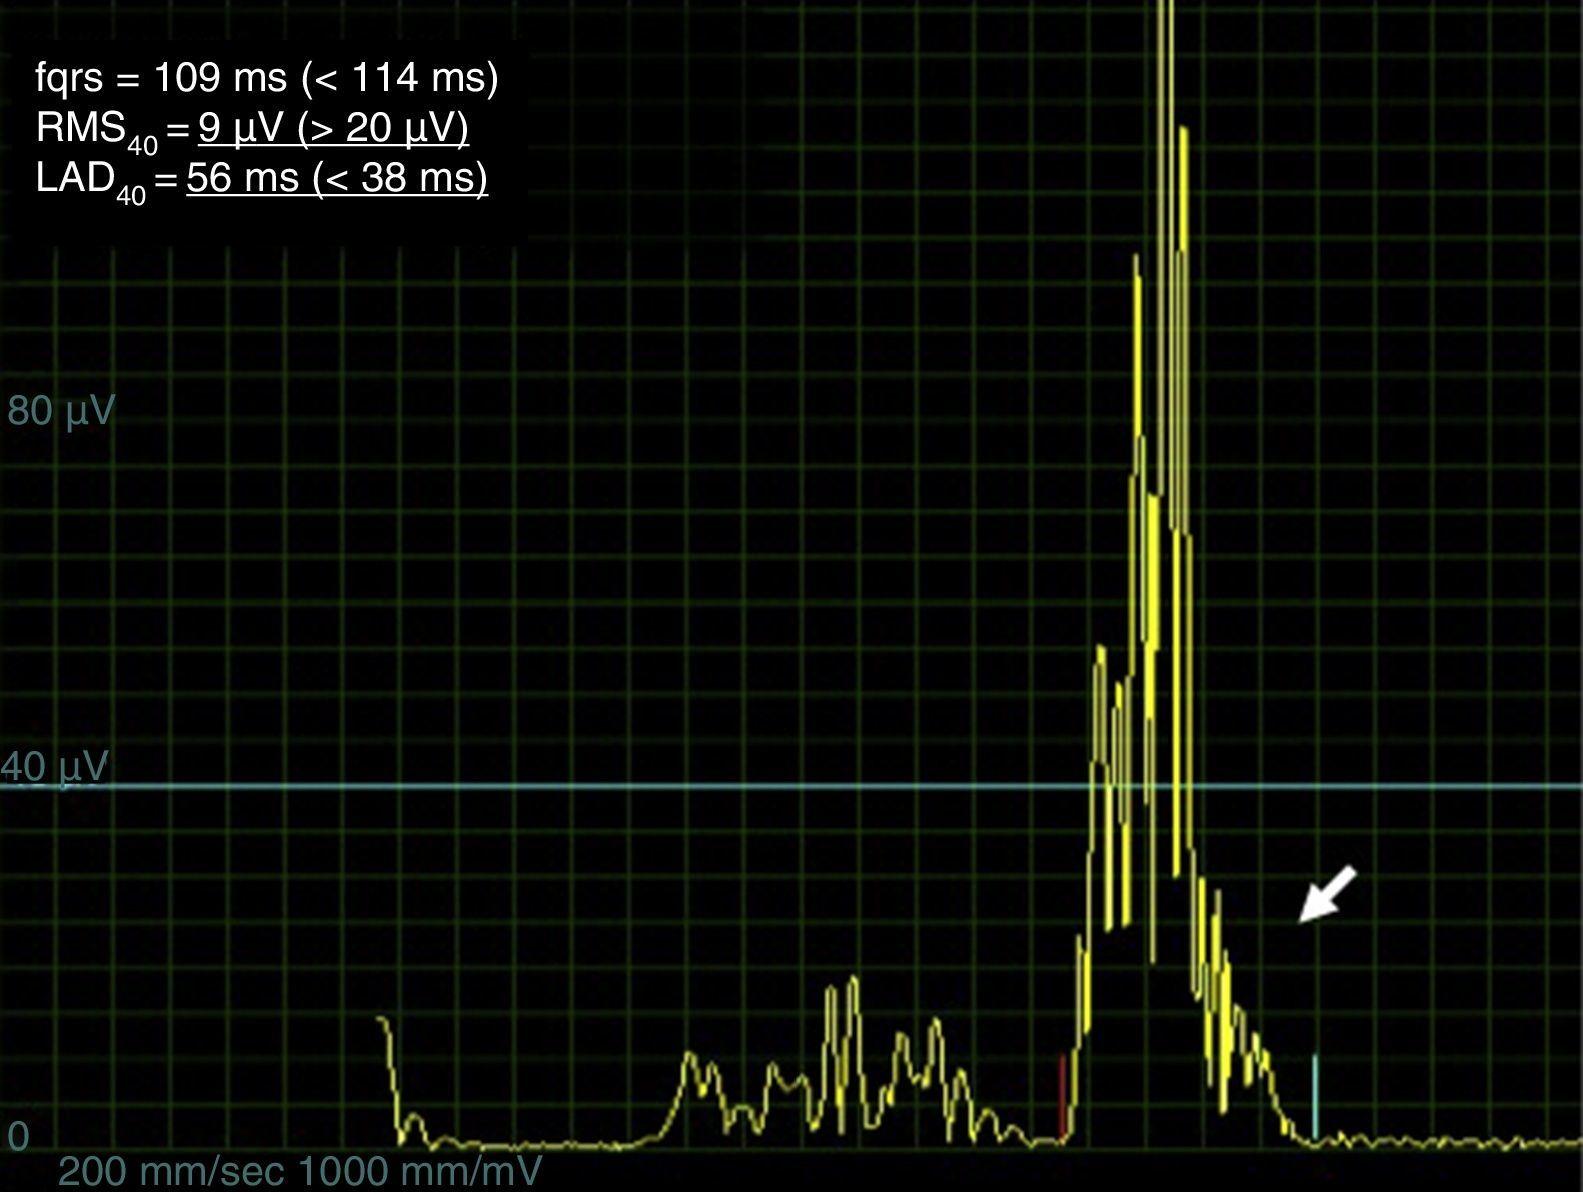Screen dimensions: 1583x1194
Task: Click the 40 µV axis label
Action: (55, 767)
